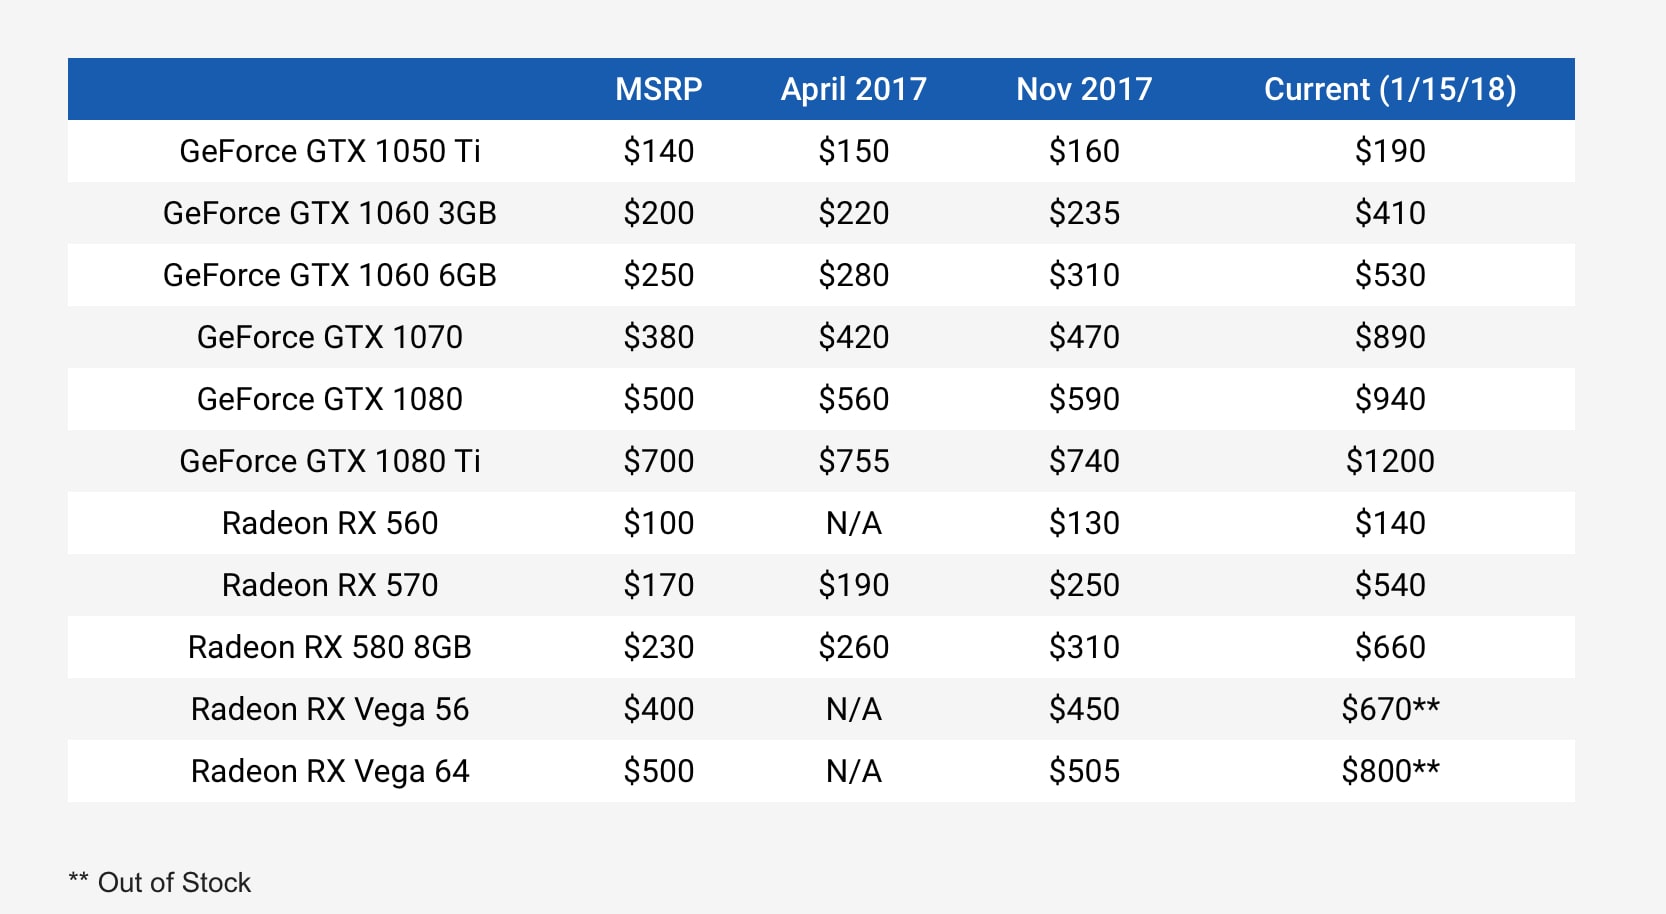Viewport: 1666px width, 914px height.
Task: Click the N/A cell for Radeon RX 560
Action: coord(853,523)
